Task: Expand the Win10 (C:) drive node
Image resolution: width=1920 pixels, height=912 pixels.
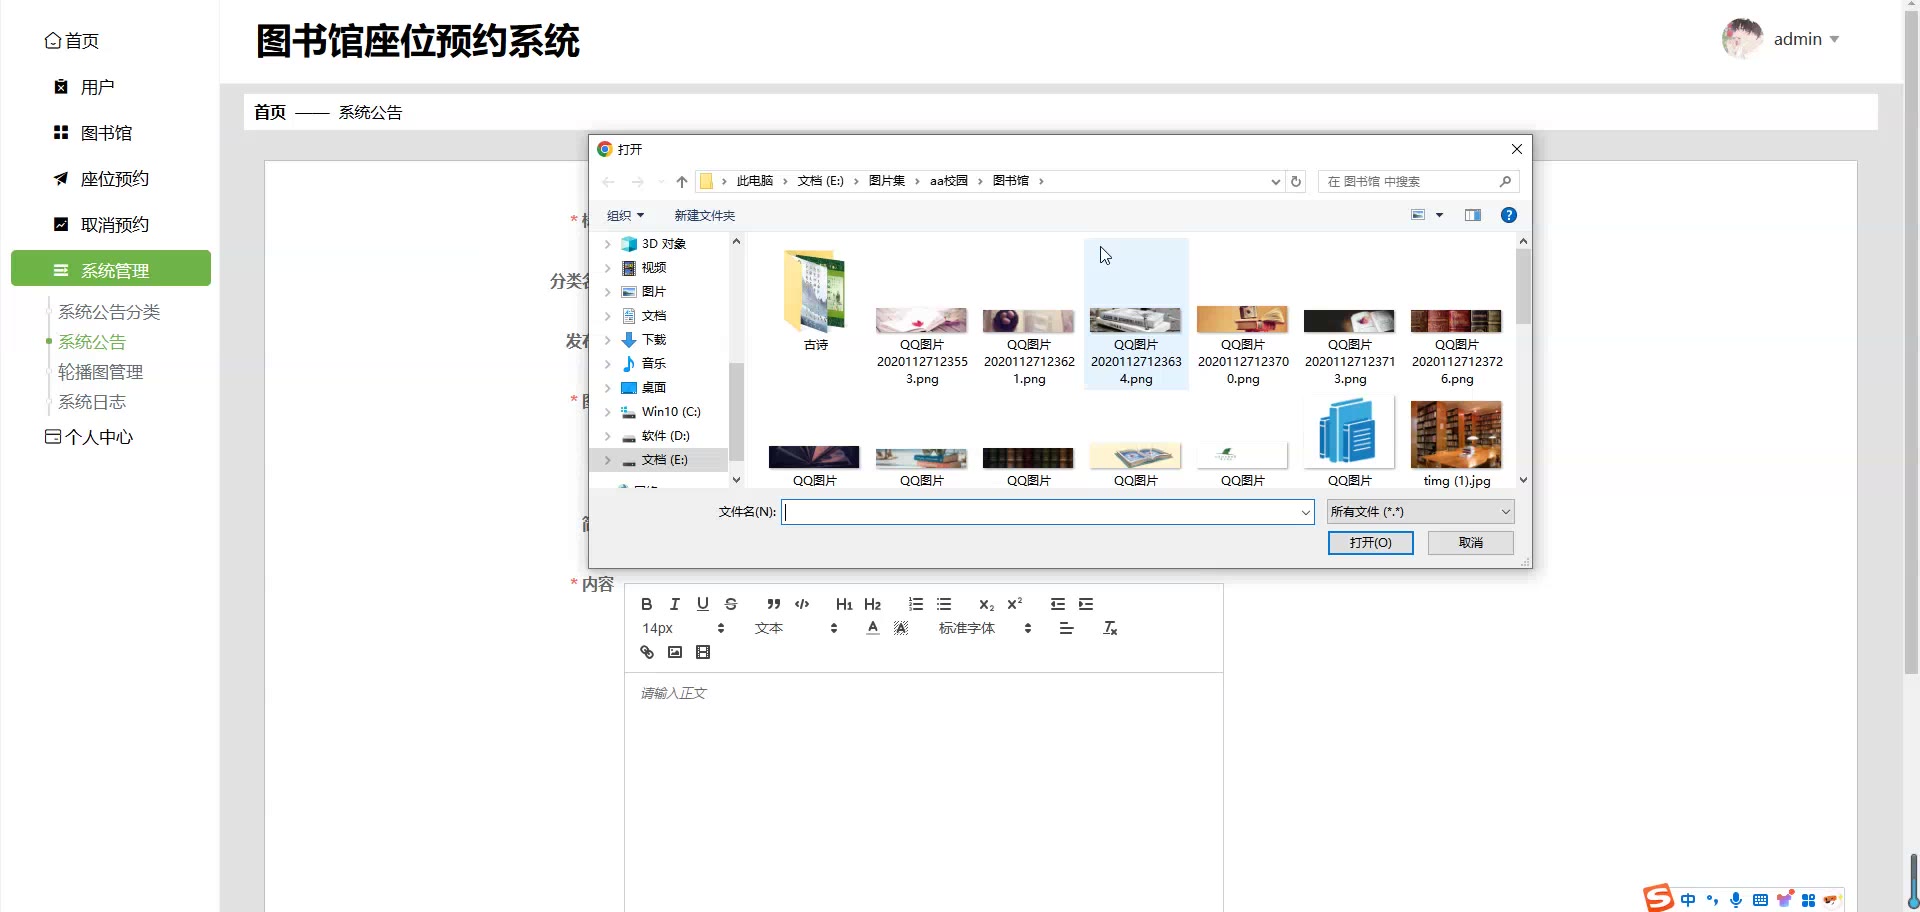Action: pos(607,412)
